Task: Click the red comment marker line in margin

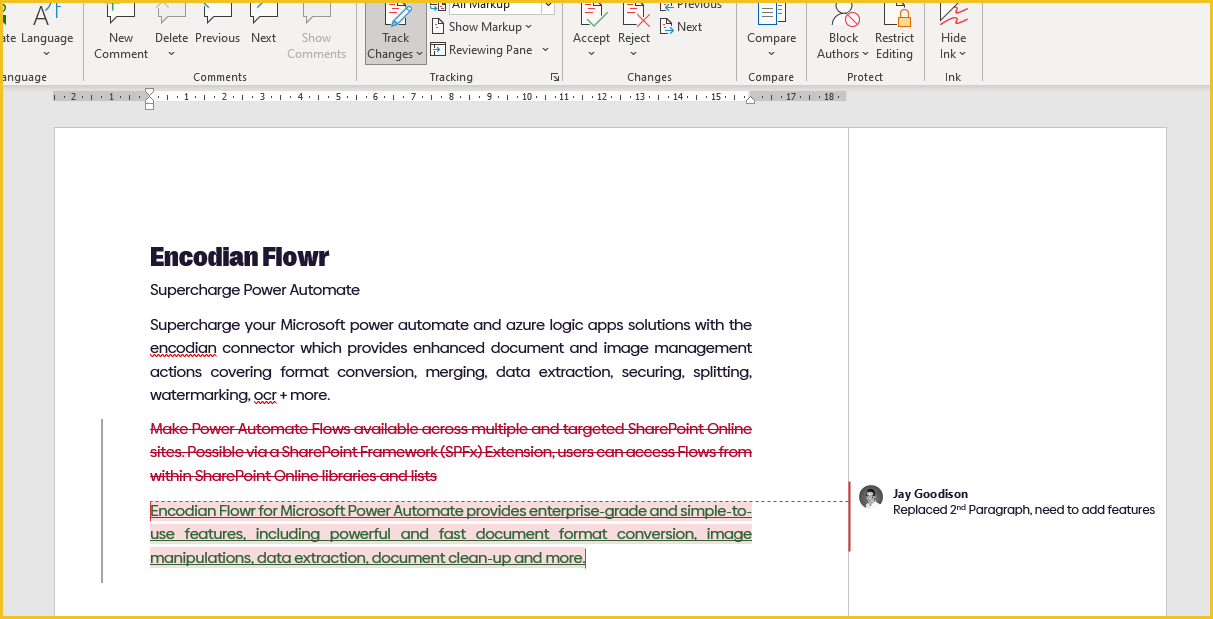Action: pos(850,516)
